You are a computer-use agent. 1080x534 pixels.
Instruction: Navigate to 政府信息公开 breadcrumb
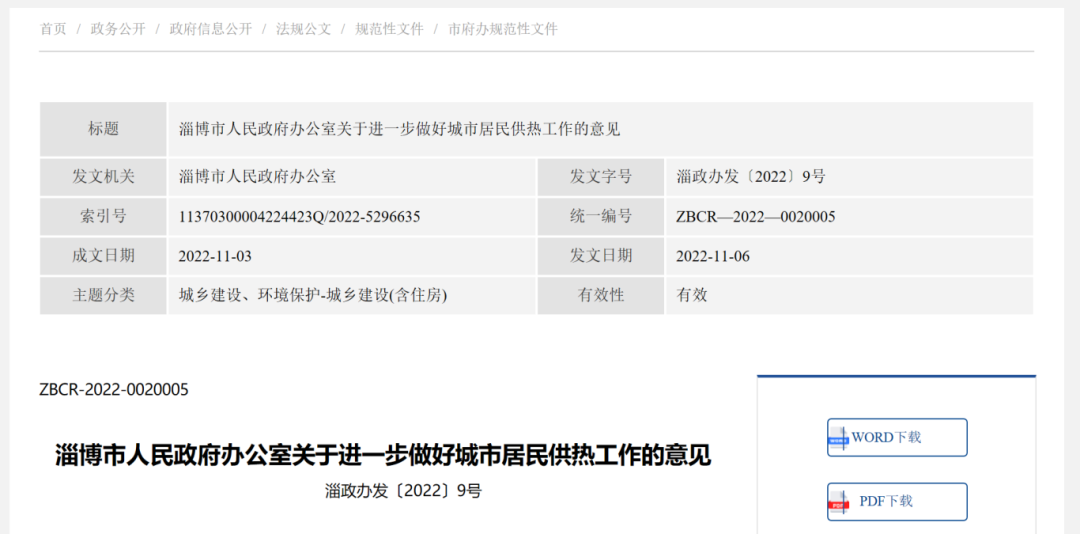tap(211, 29)
